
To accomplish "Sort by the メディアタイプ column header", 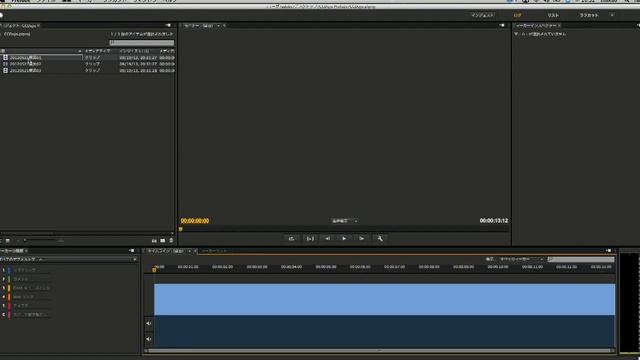I will (x=97, y=51).
